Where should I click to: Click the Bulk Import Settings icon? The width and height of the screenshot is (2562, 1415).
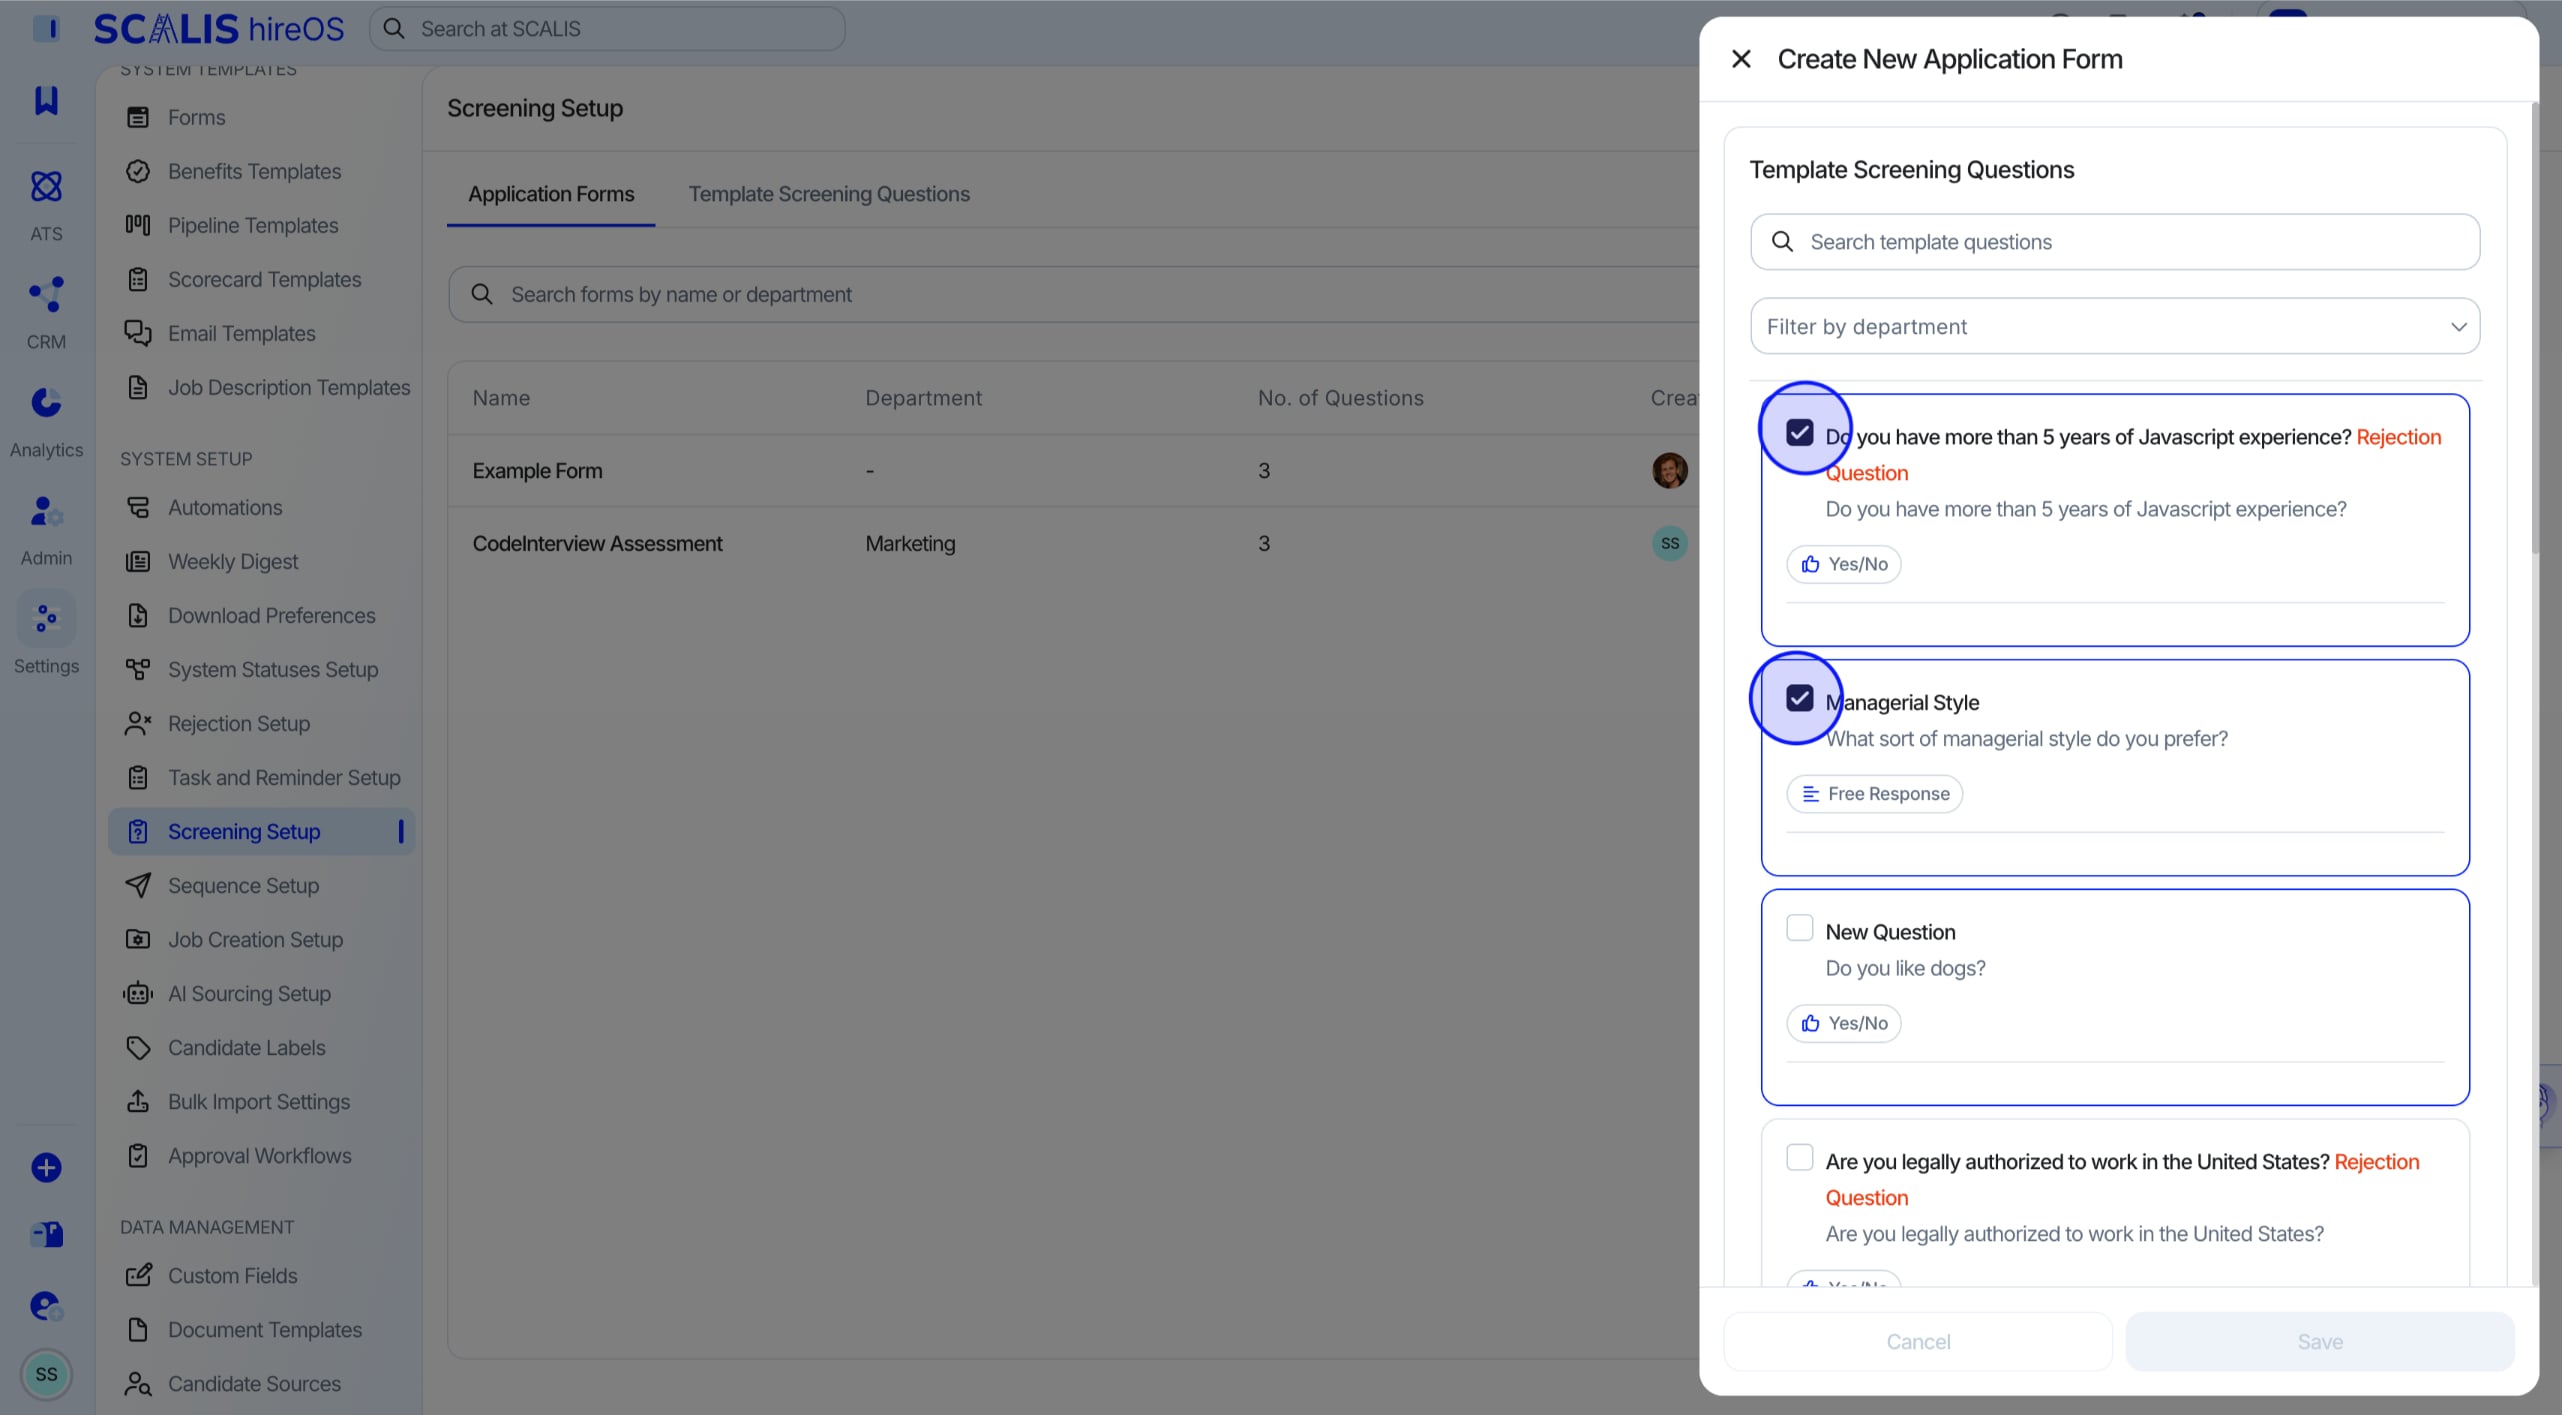click(138, 1101)
